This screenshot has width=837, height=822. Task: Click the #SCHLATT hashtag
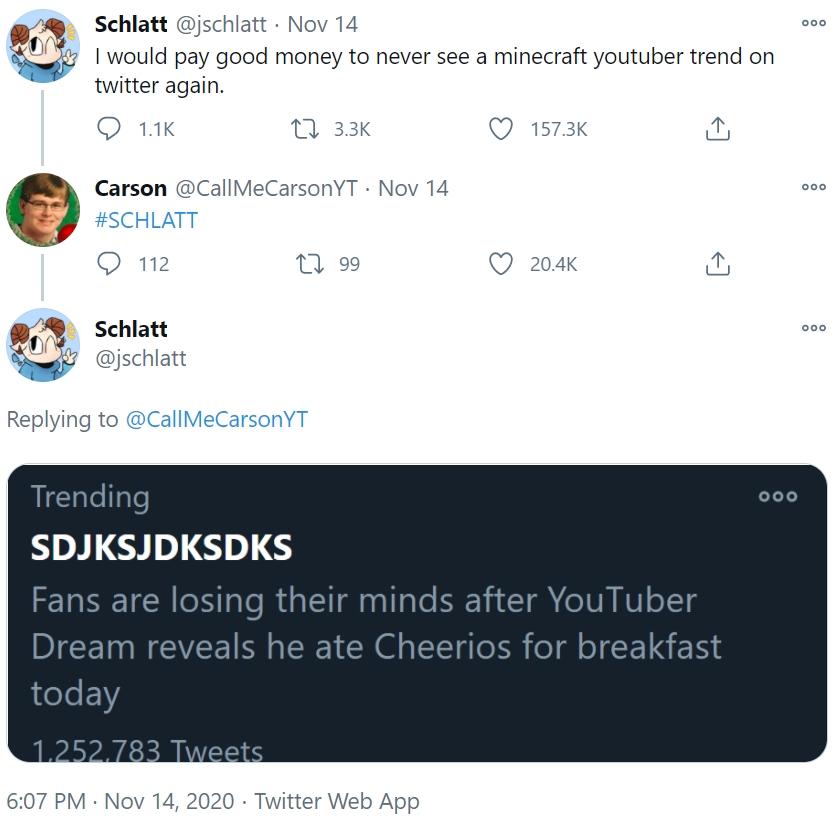click(145, 220)
